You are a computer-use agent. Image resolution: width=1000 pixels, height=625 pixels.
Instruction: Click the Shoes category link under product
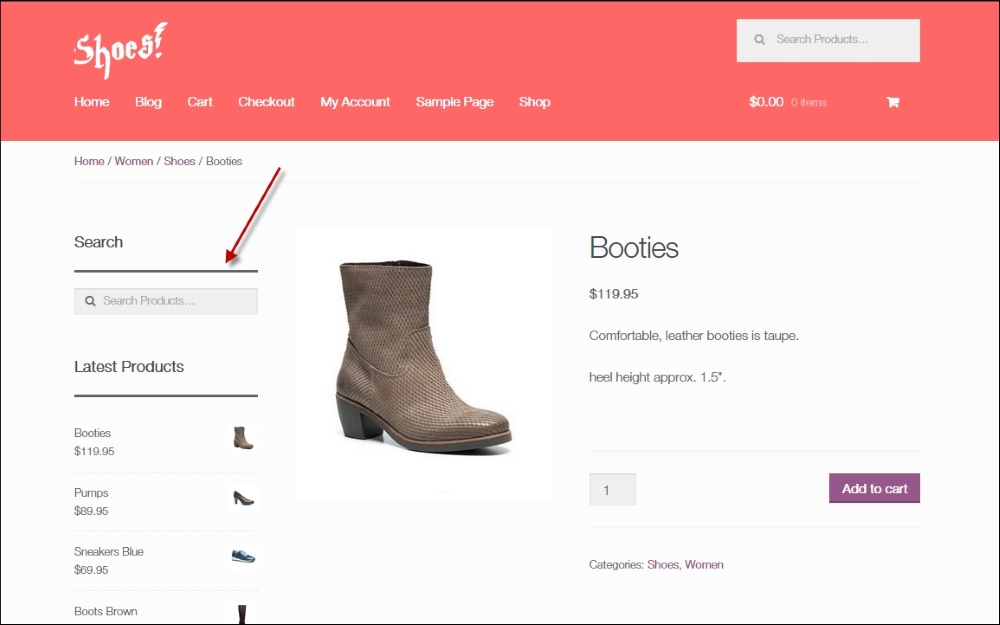click(x=663, y=564)
